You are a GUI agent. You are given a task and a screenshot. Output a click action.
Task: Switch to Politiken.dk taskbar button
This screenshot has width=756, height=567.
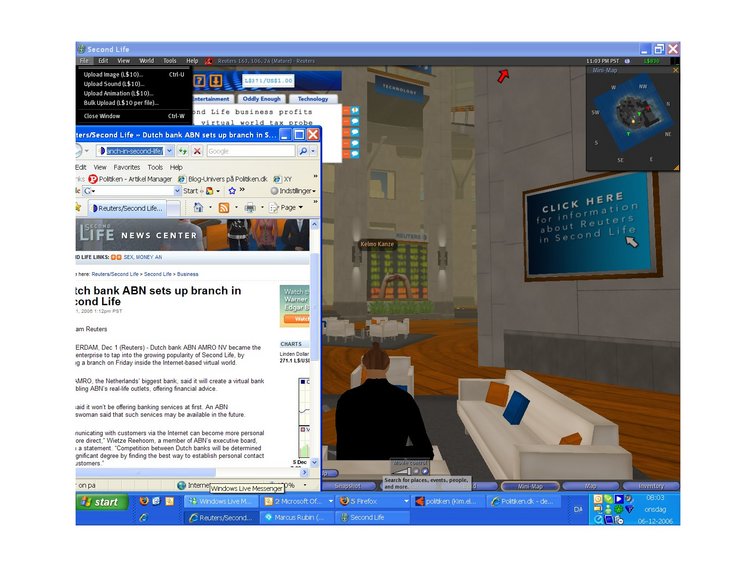click(525, 501)
